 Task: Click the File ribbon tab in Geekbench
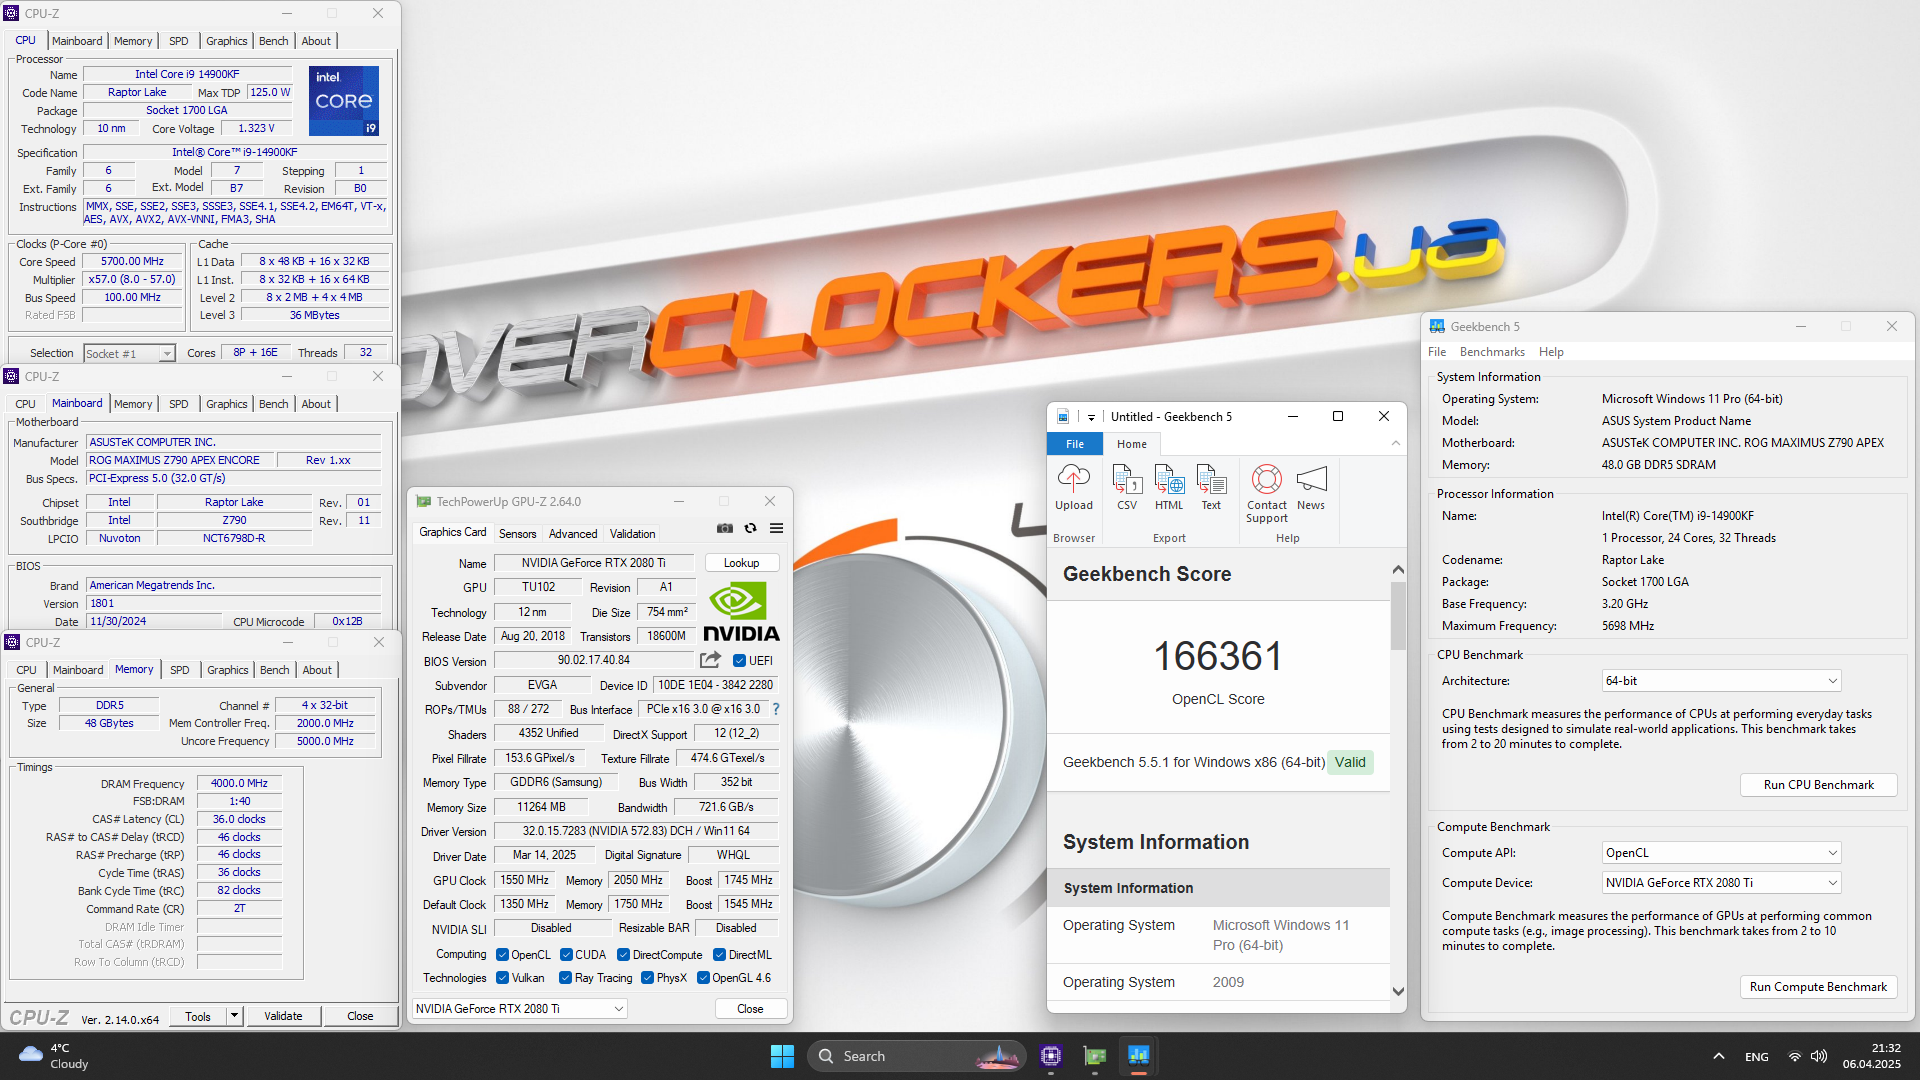coord(1075,444)
